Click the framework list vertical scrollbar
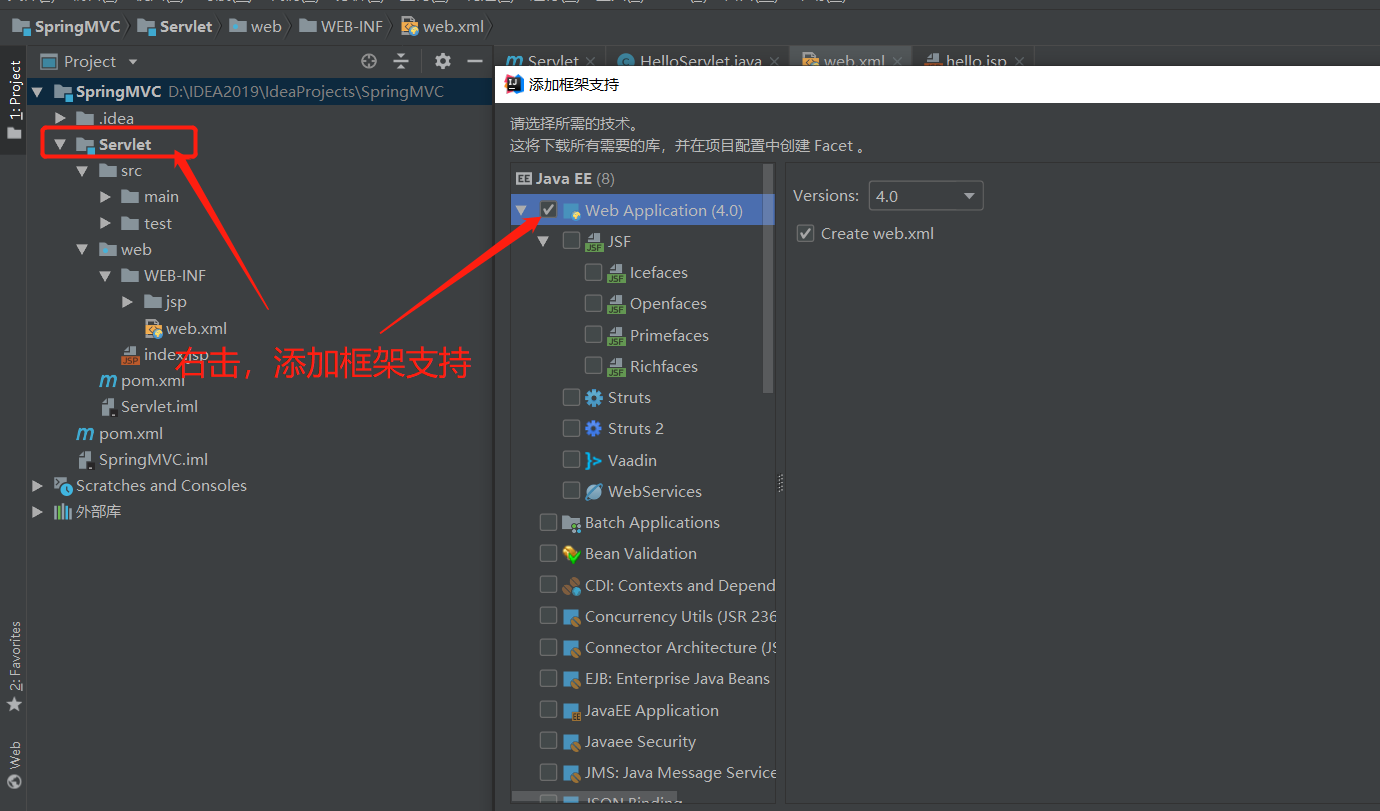The image size is (1380, 811). click(768, 280)
